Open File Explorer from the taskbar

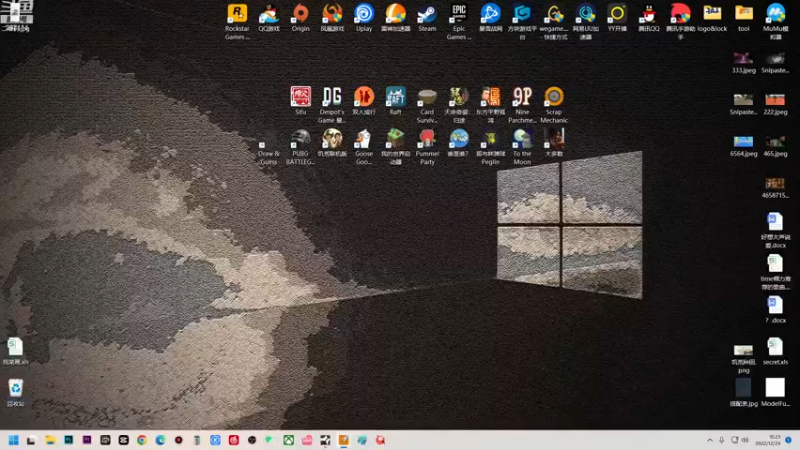pyautogui.click(x=50, y=440)
